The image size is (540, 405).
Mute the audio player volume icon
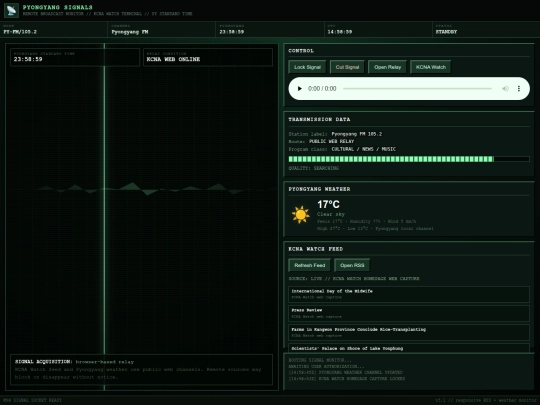tap(505, 89)
